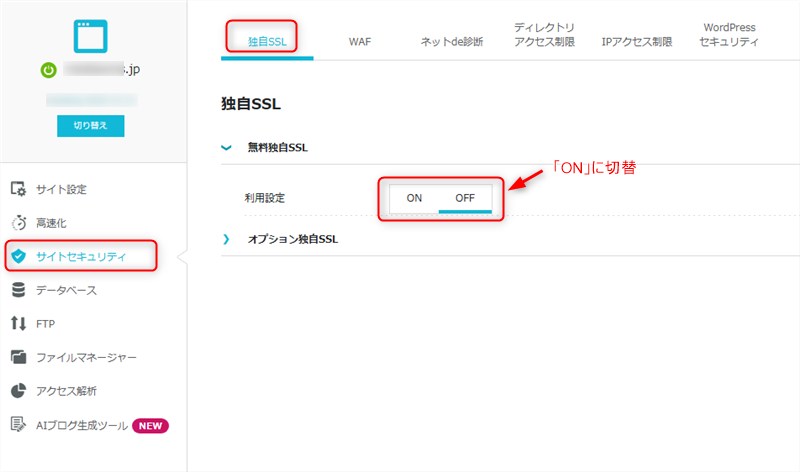Click the FTP up-down arrows icon
The height and width of the screenshot is (472, 800).
click(x=18, y=324)
